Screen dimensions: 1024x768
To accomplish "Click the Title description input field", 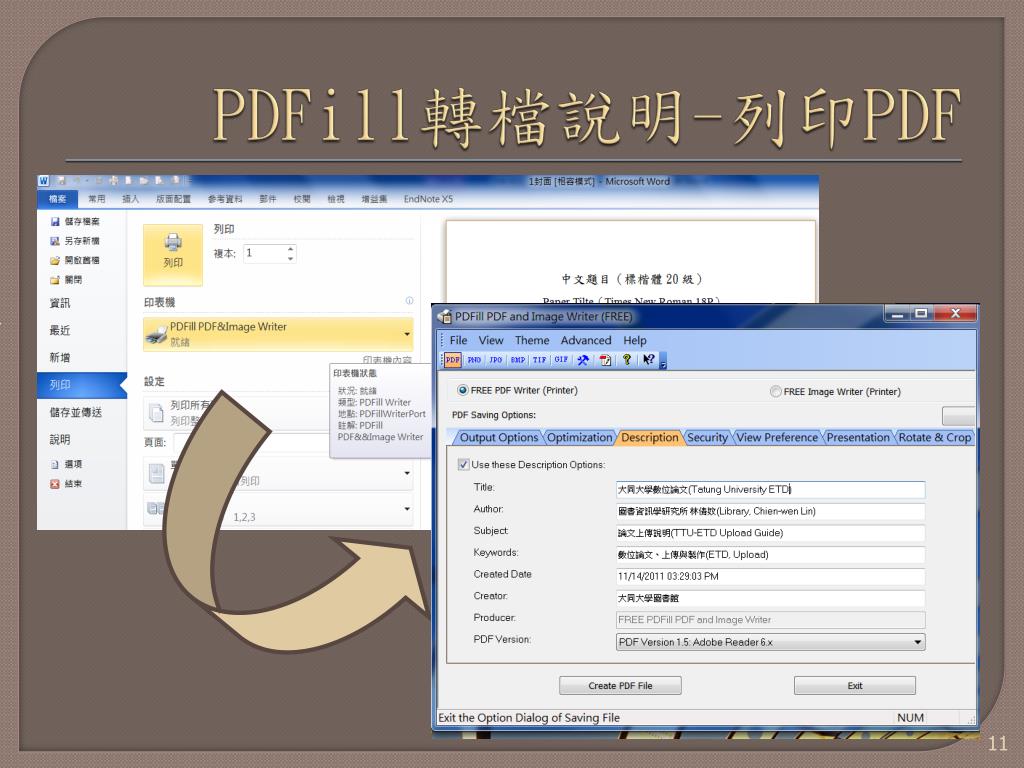I will tap(771, 489).
